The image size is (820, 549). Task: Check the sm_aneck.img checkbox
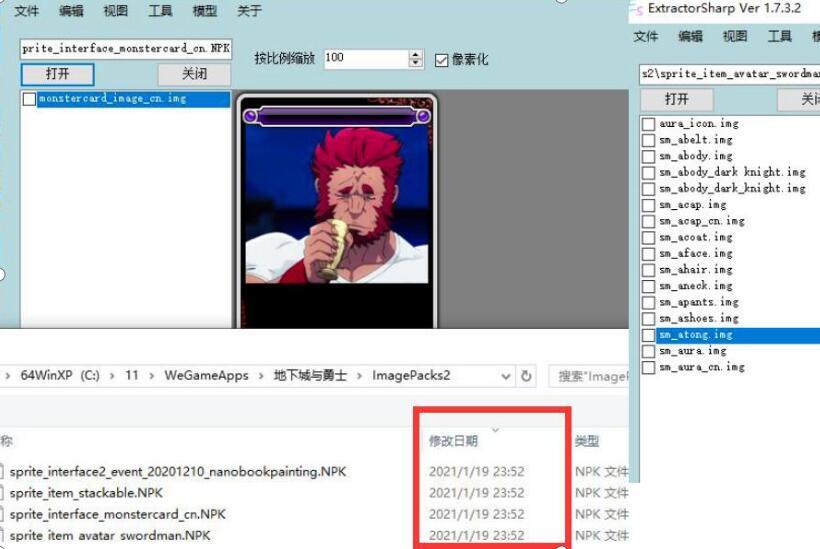click(x=648, y=286)
